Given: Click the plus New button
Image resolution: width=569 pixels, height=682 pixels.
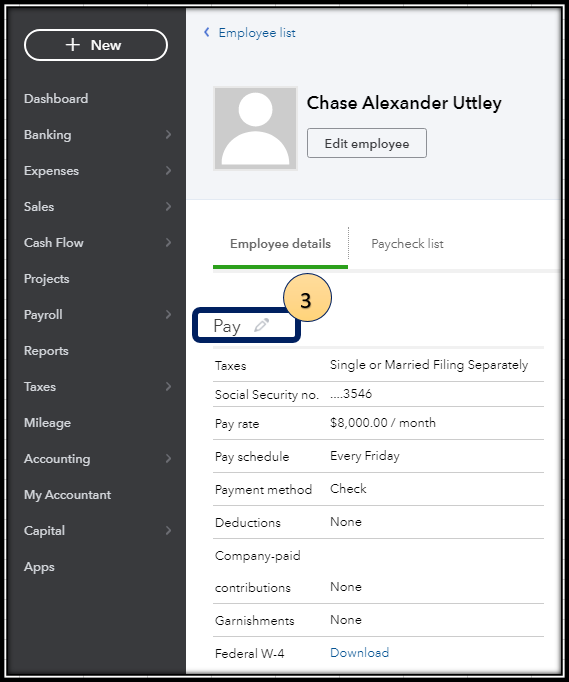Looking at the screenshot, I should click(x=96, y=45).
